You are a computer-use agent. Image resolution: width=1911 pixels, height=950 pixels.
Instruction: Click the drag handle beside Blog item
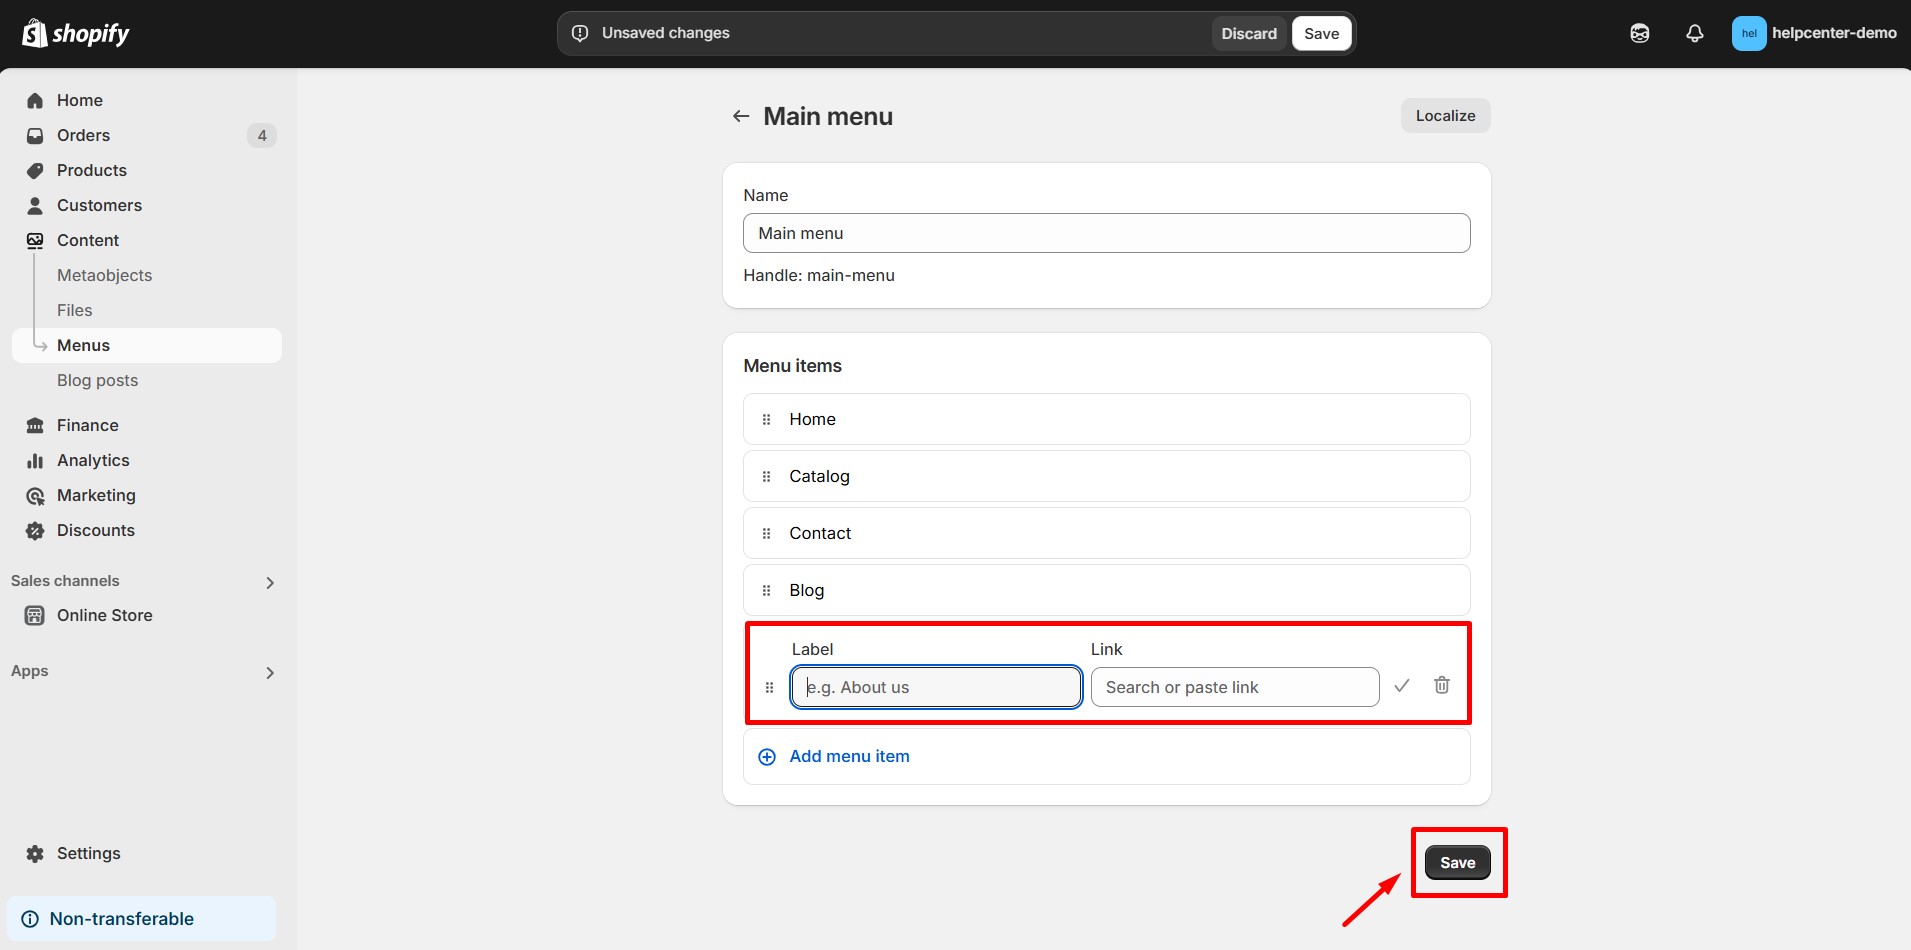766,590
